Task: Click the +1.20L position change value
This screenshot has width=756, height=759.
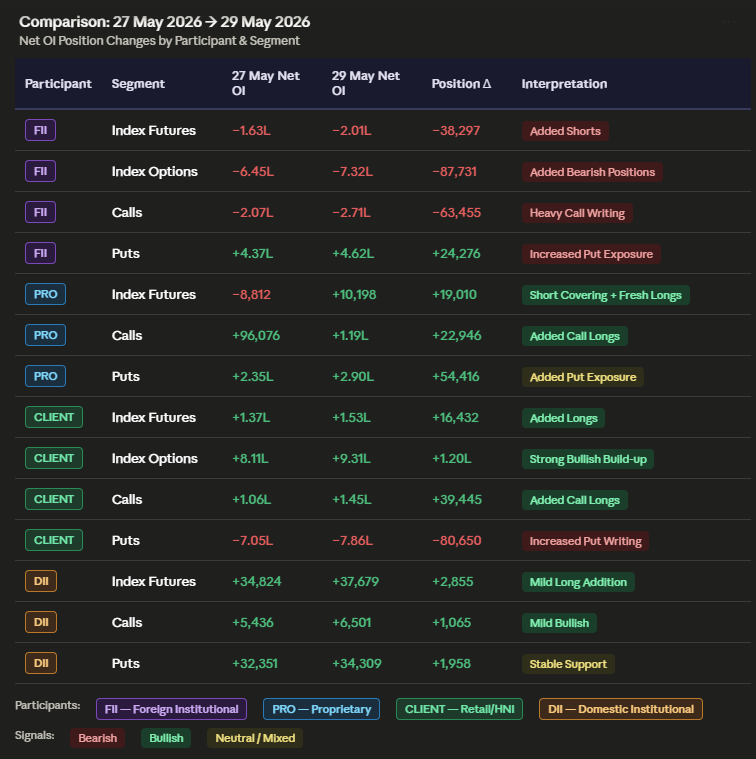Action: click(452, 458)
